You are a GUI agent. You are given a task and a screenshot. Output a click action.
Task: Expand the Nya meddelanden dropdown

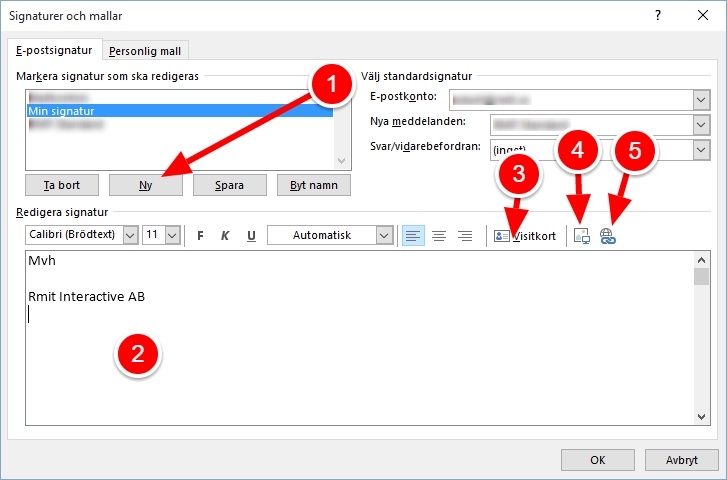[x=701, y=125]
